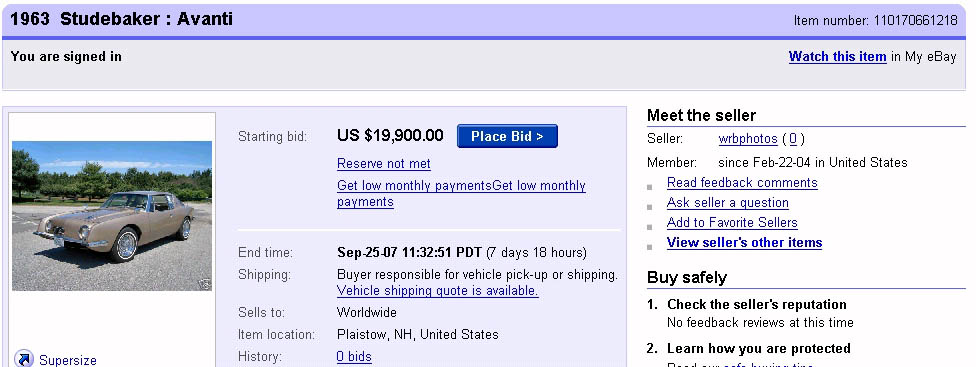Open Get low monthly payments link
The height and width of the screenshot is (367, 976).
[x=461, y=193]
